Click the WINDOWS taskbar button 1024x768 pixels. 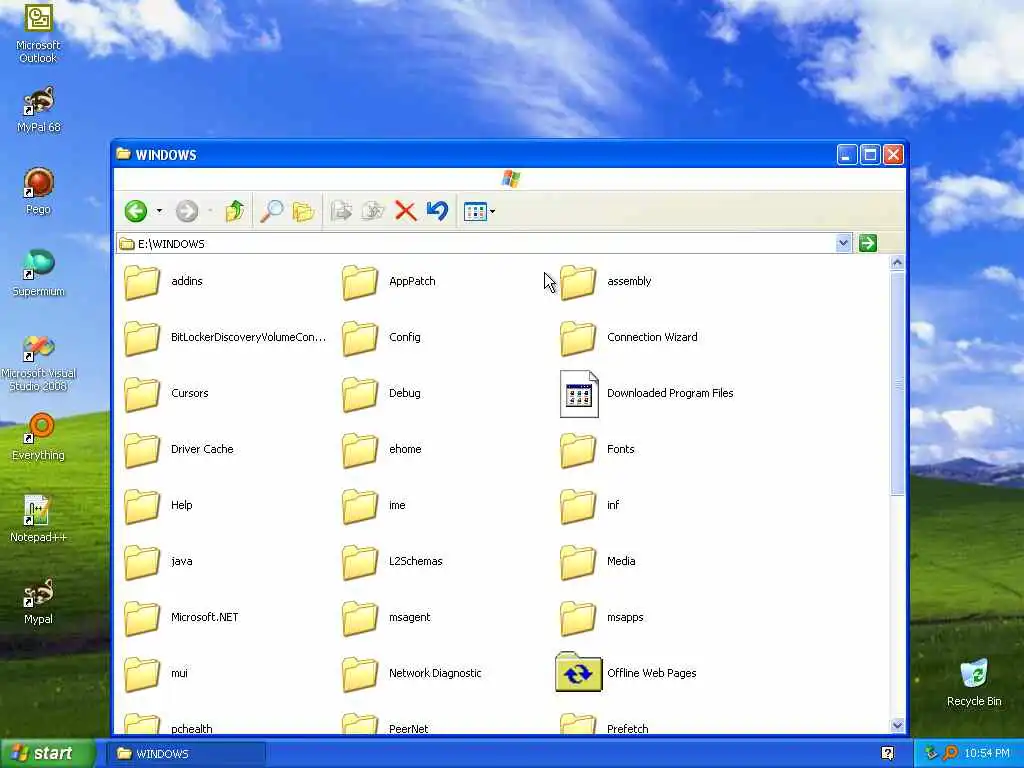tap(187, 754)
